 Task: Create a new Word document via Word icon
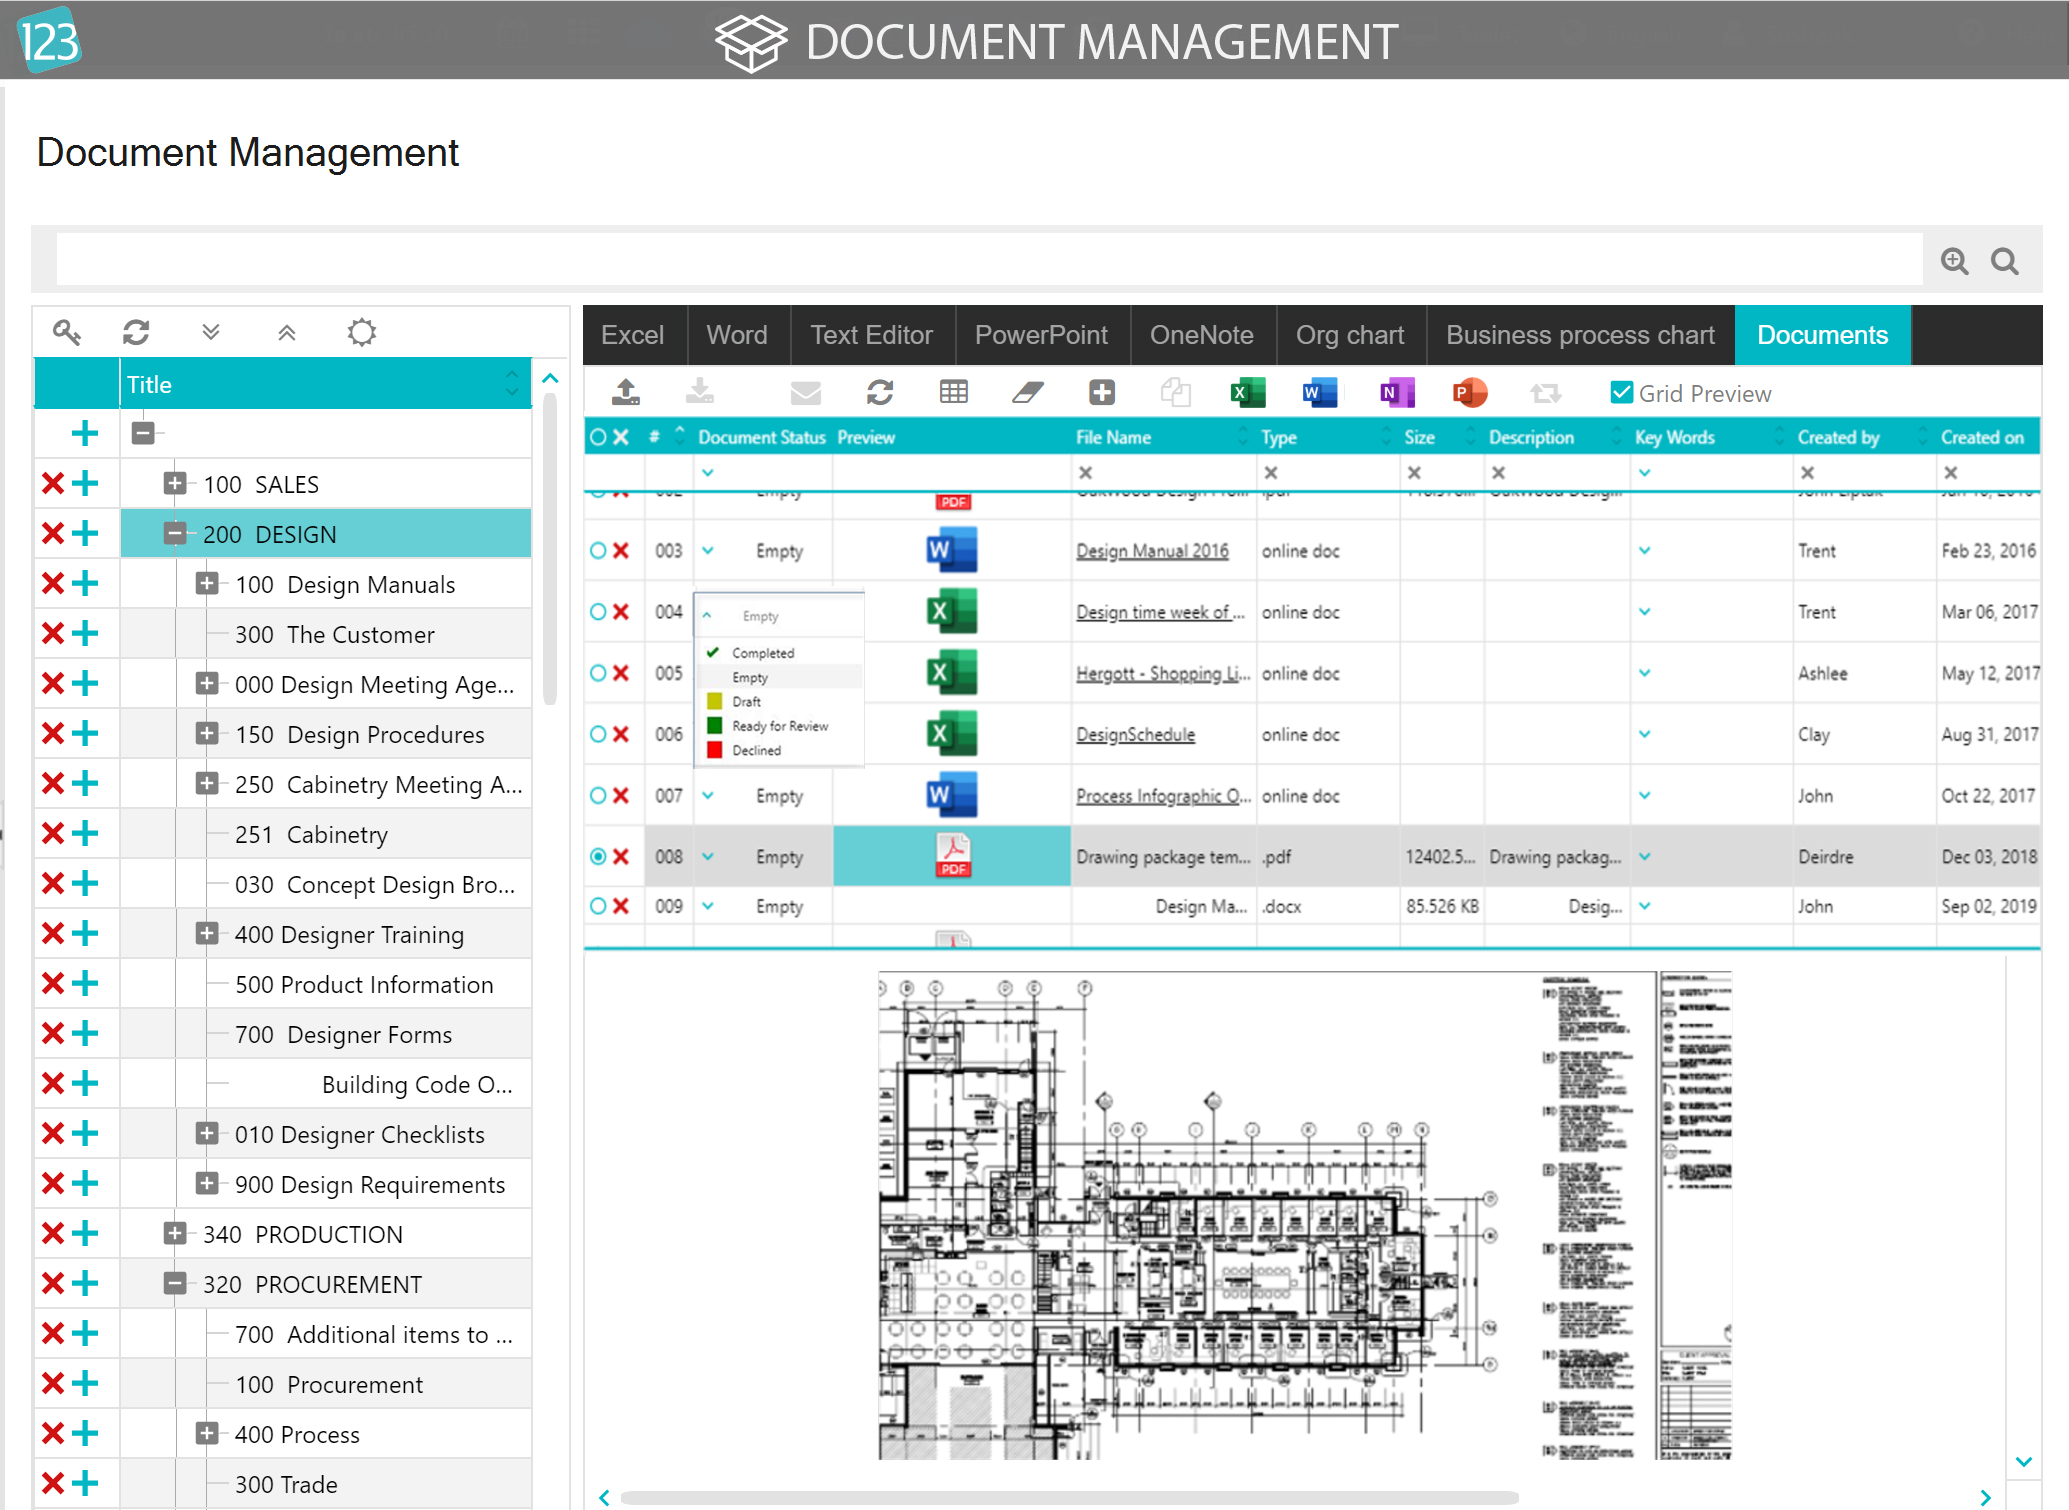1320,392
